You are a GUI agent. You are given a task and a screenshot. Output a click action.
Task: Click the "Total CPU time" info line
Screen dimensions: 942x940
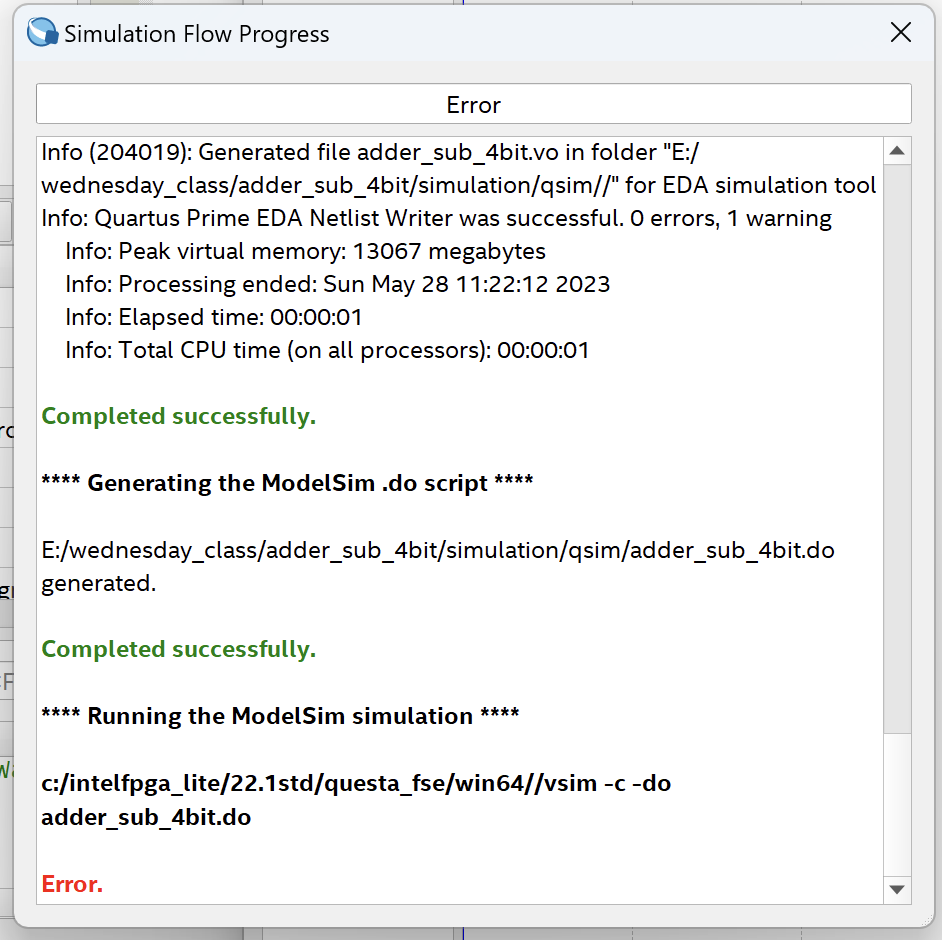[327, 350]
